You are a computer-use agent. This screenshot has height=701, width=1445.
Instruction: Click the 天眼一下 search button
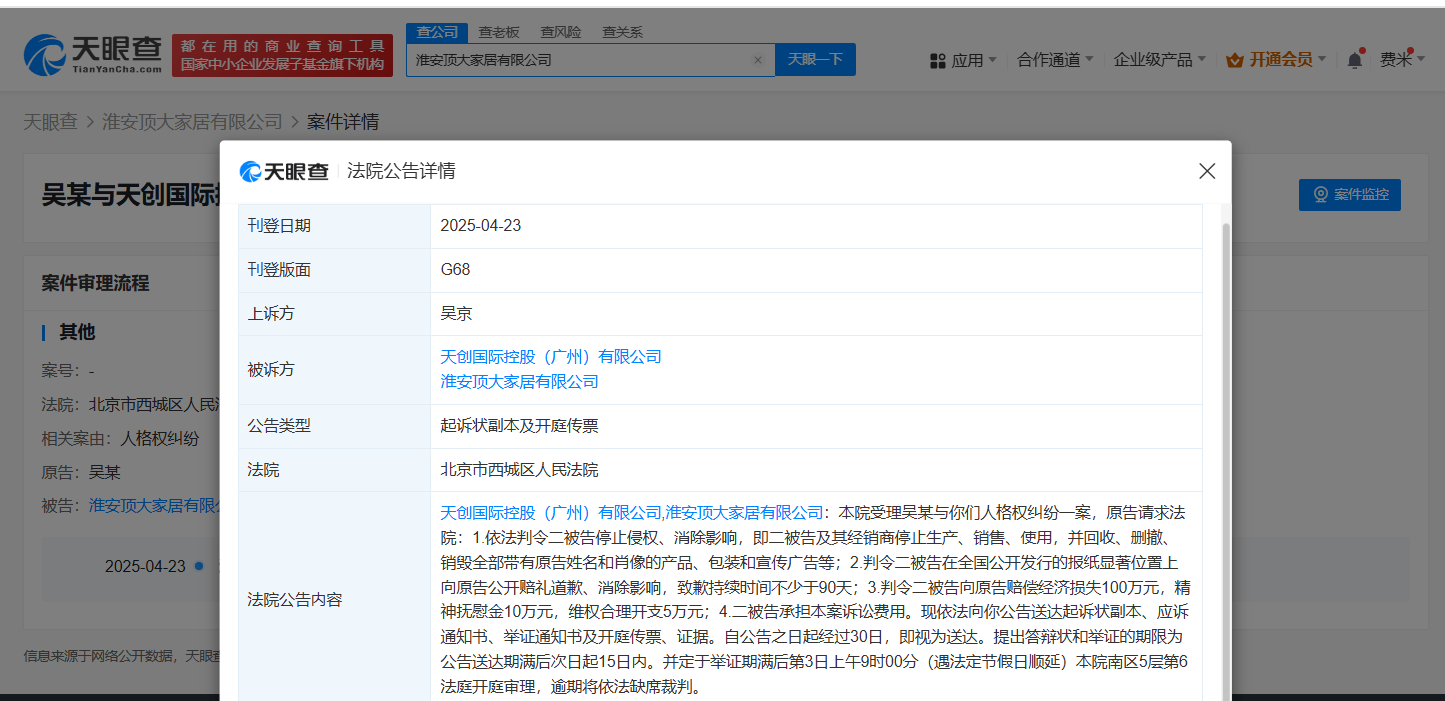815,60
